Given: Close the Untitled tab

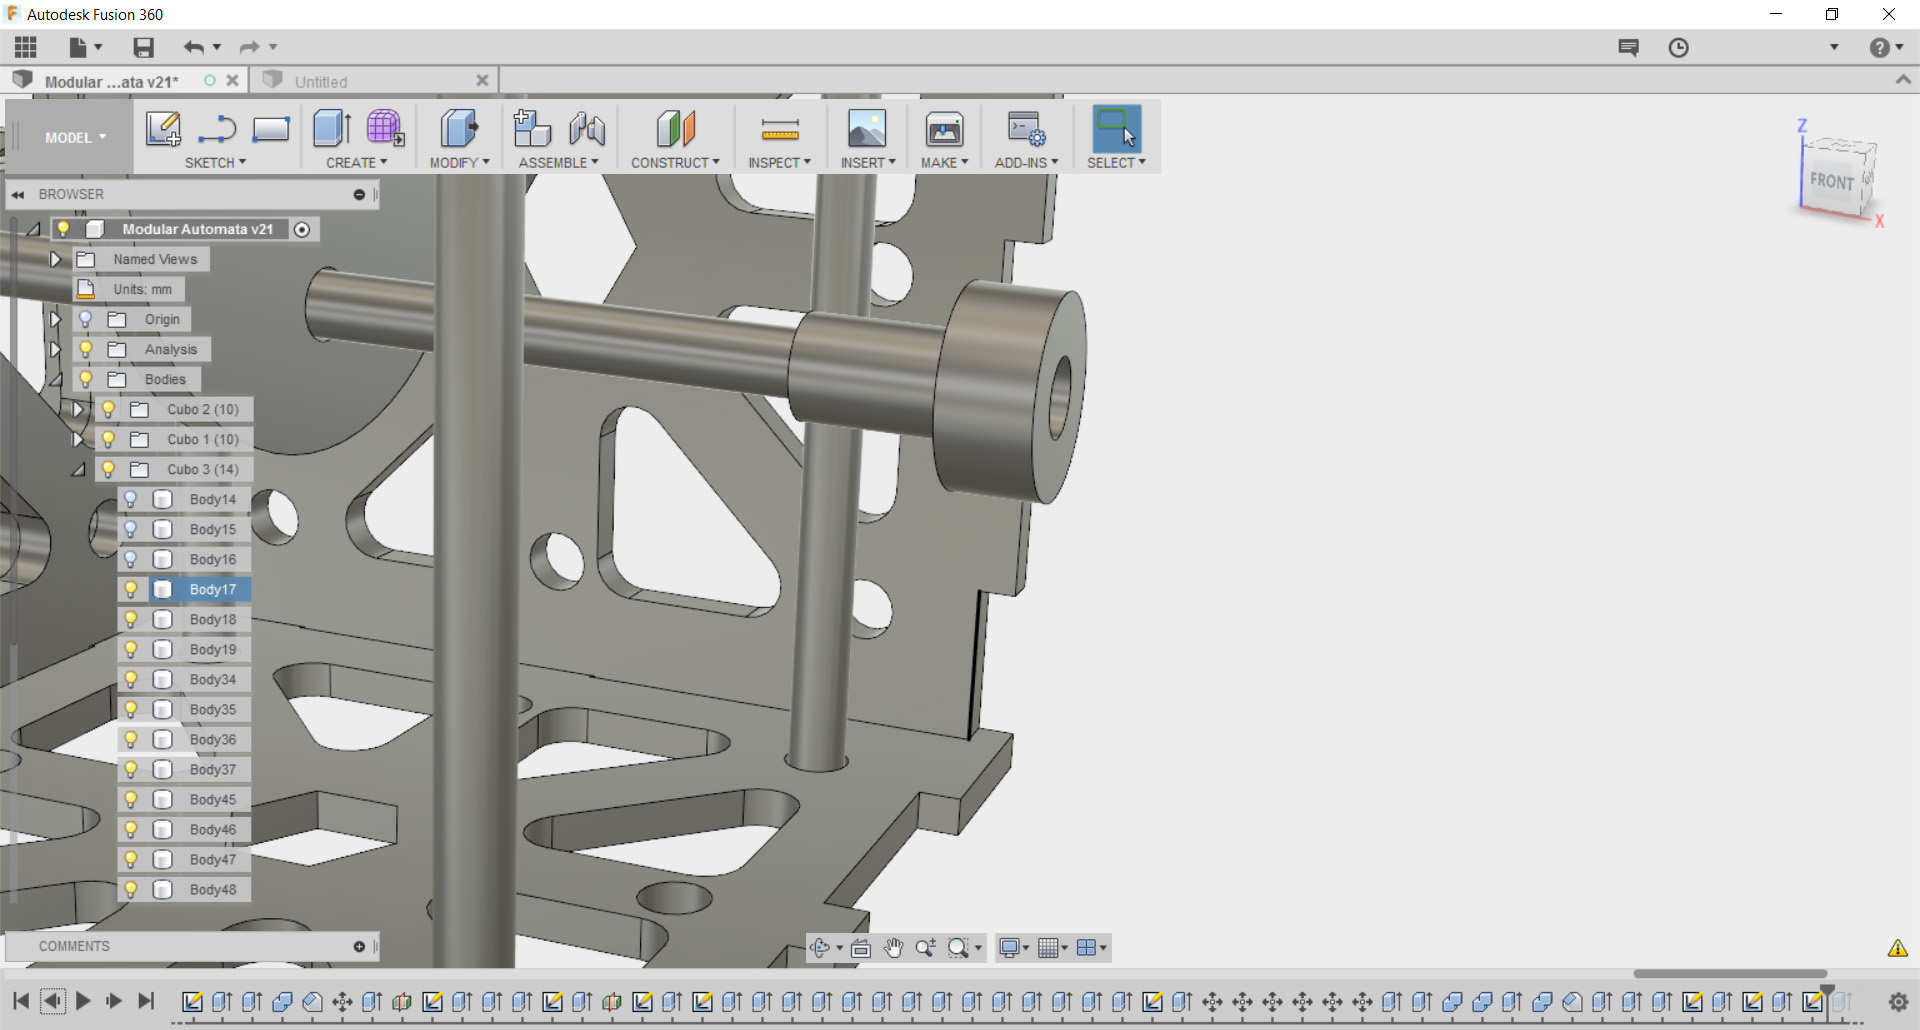Looking at the screenshot, I should point(482,81).
